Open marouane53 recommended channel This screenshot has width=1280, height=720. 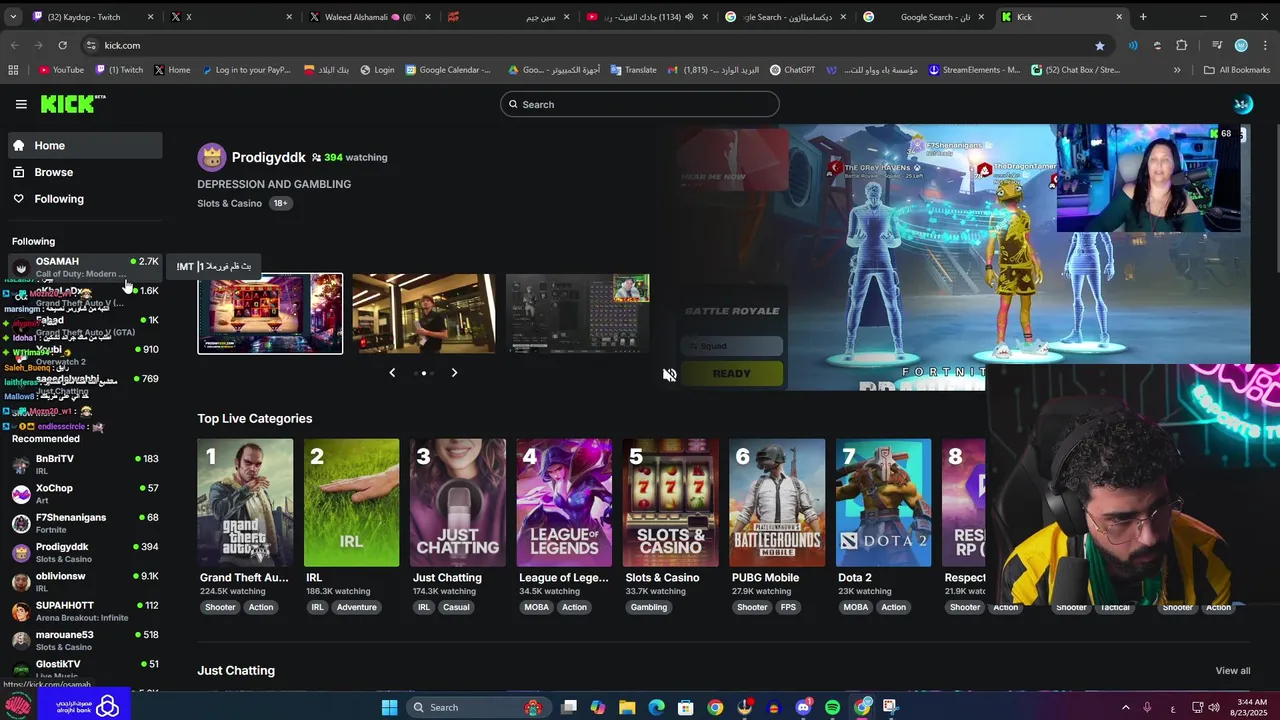click(85, 640)
